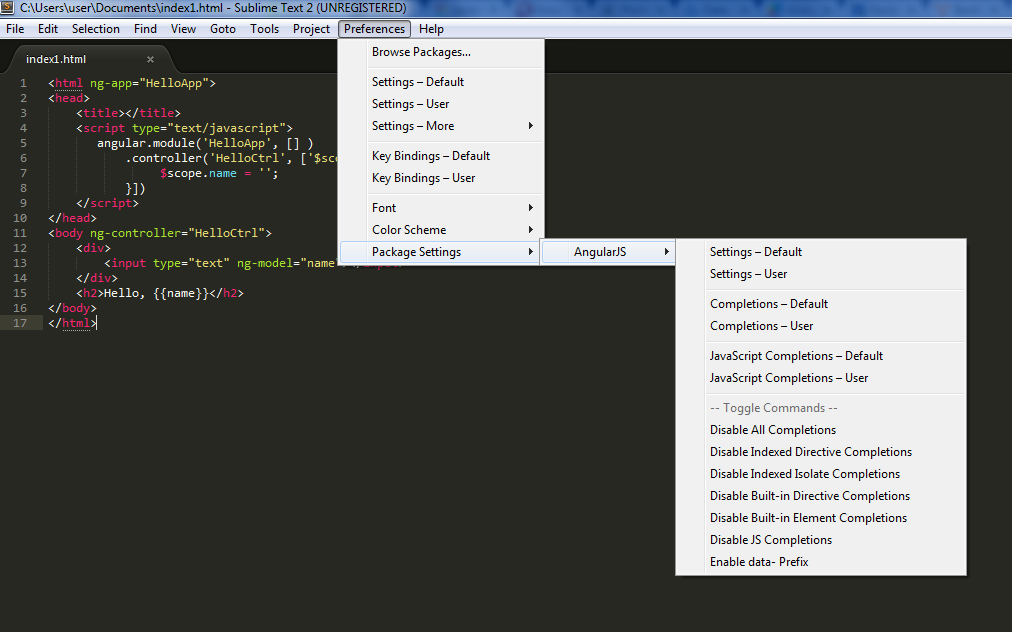Close the Preferences menu
The height and width of the screenshot is (632, 1012).
pyautogui.click(x=374, y=29)
